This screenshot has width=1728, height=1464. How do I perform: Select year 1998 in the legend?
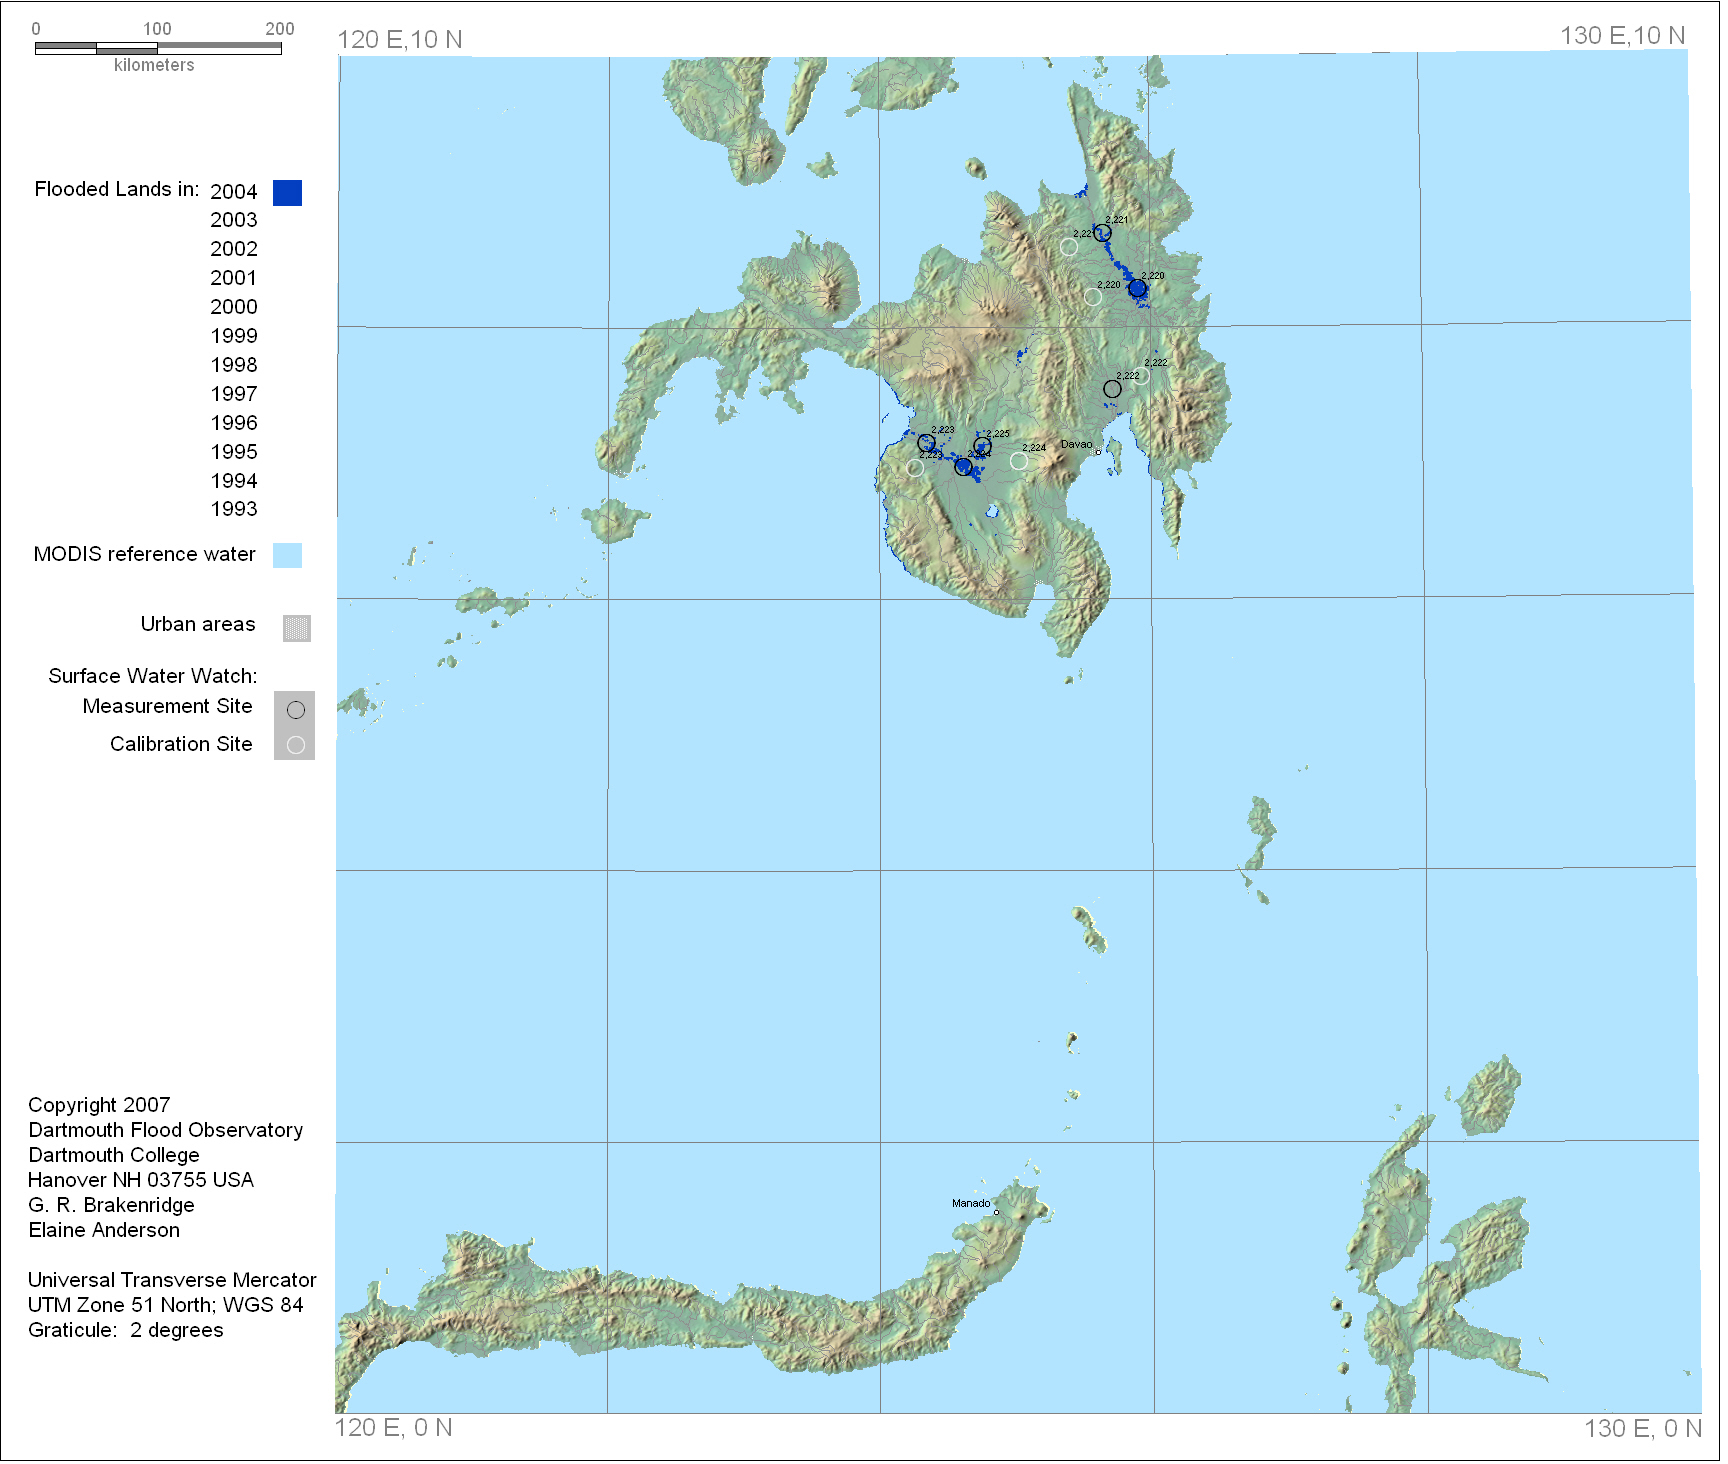235,366
